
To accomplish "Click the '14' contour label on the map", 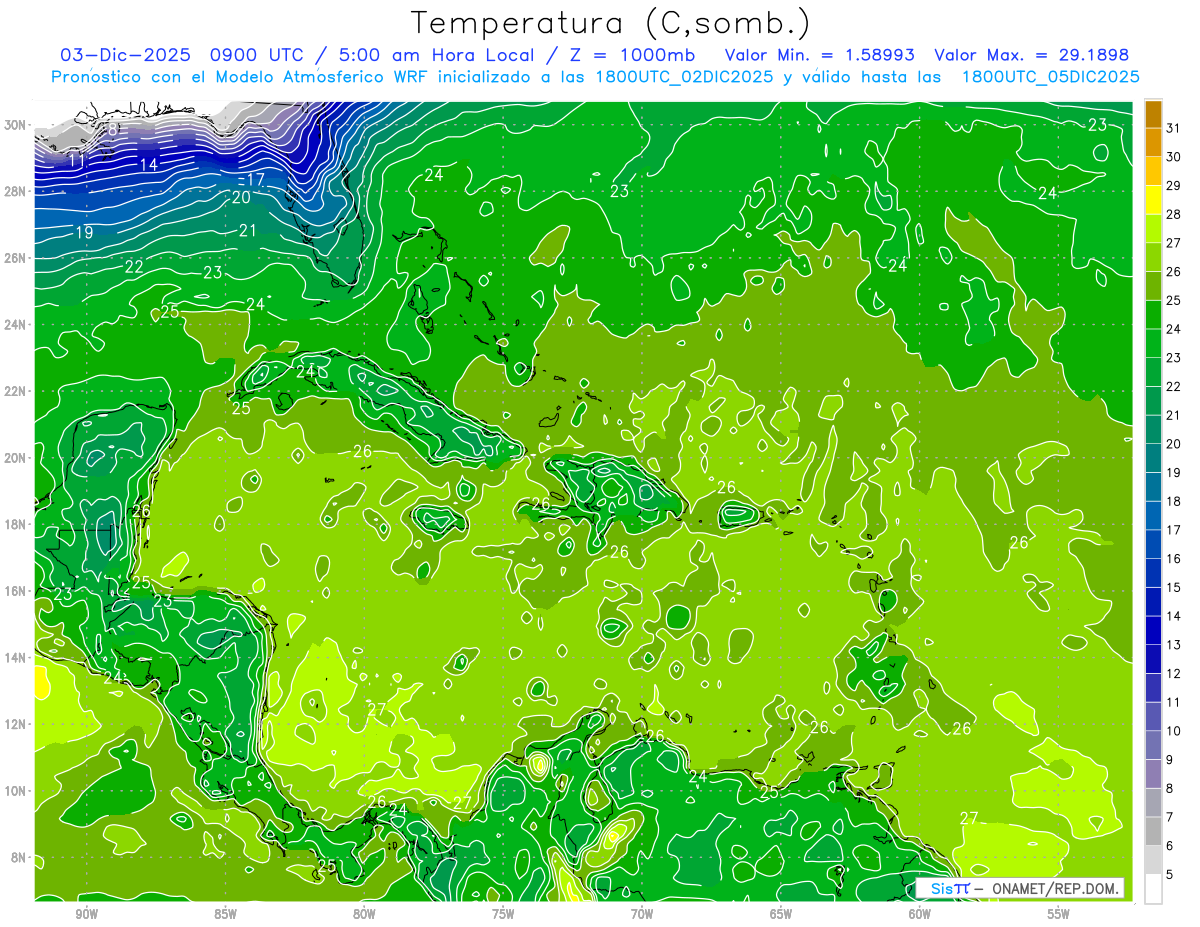I will tap(149, 165).
